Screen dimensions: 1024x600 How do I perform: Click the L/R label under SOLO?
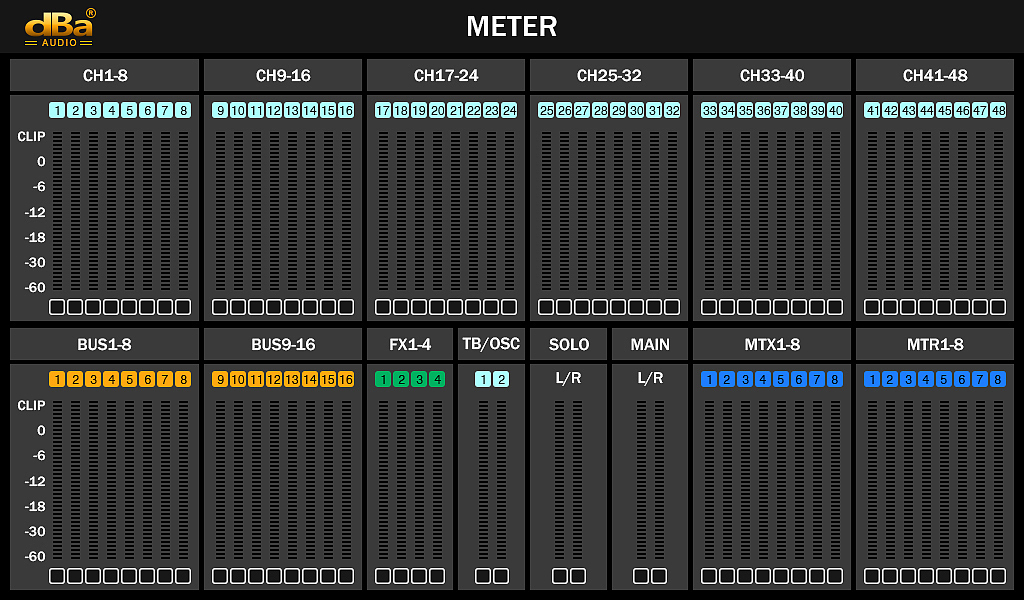[x=568, y=378]
